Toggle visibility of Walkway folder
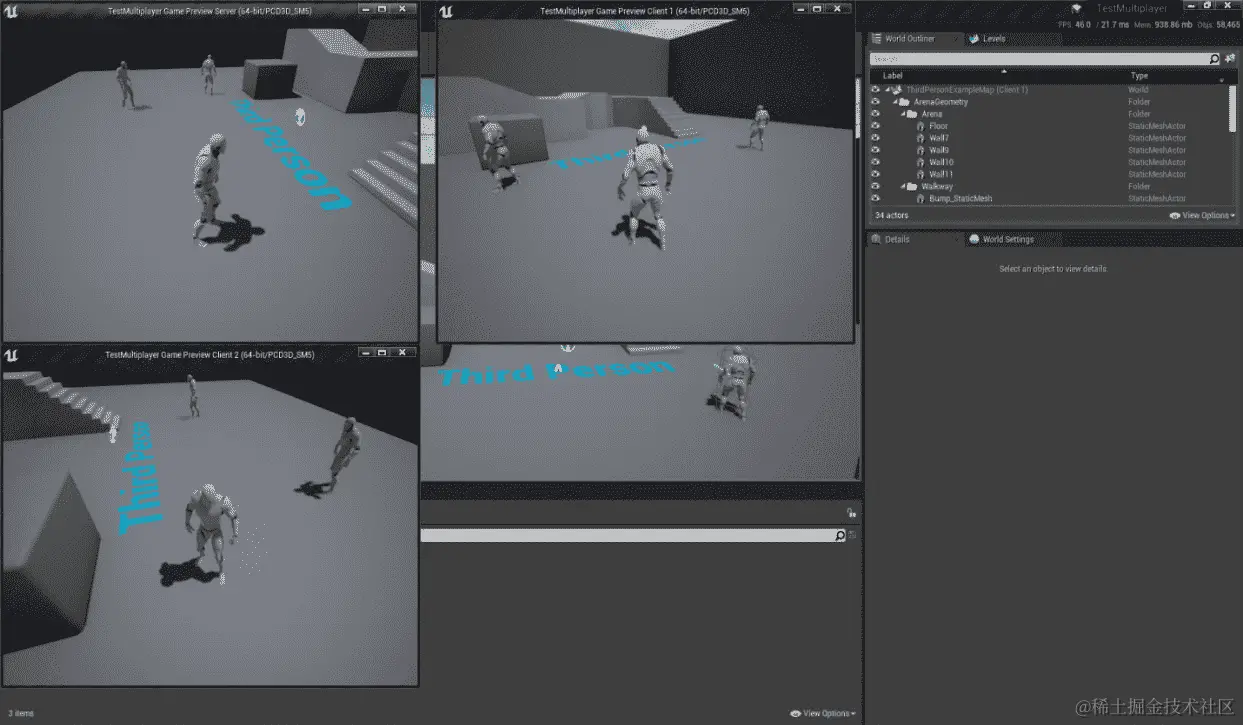 coord(876,186)
